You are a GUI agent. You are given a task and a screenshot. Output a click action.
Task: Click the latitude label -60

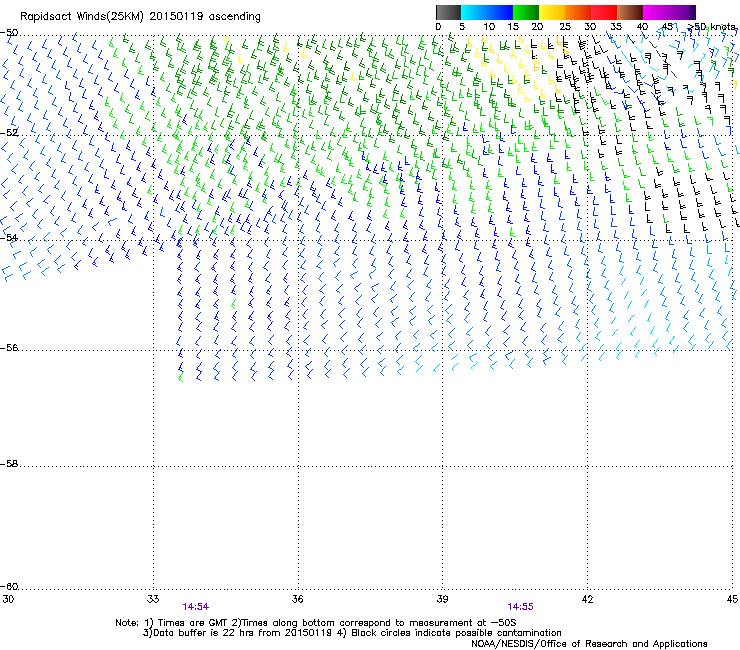(9, 587)
